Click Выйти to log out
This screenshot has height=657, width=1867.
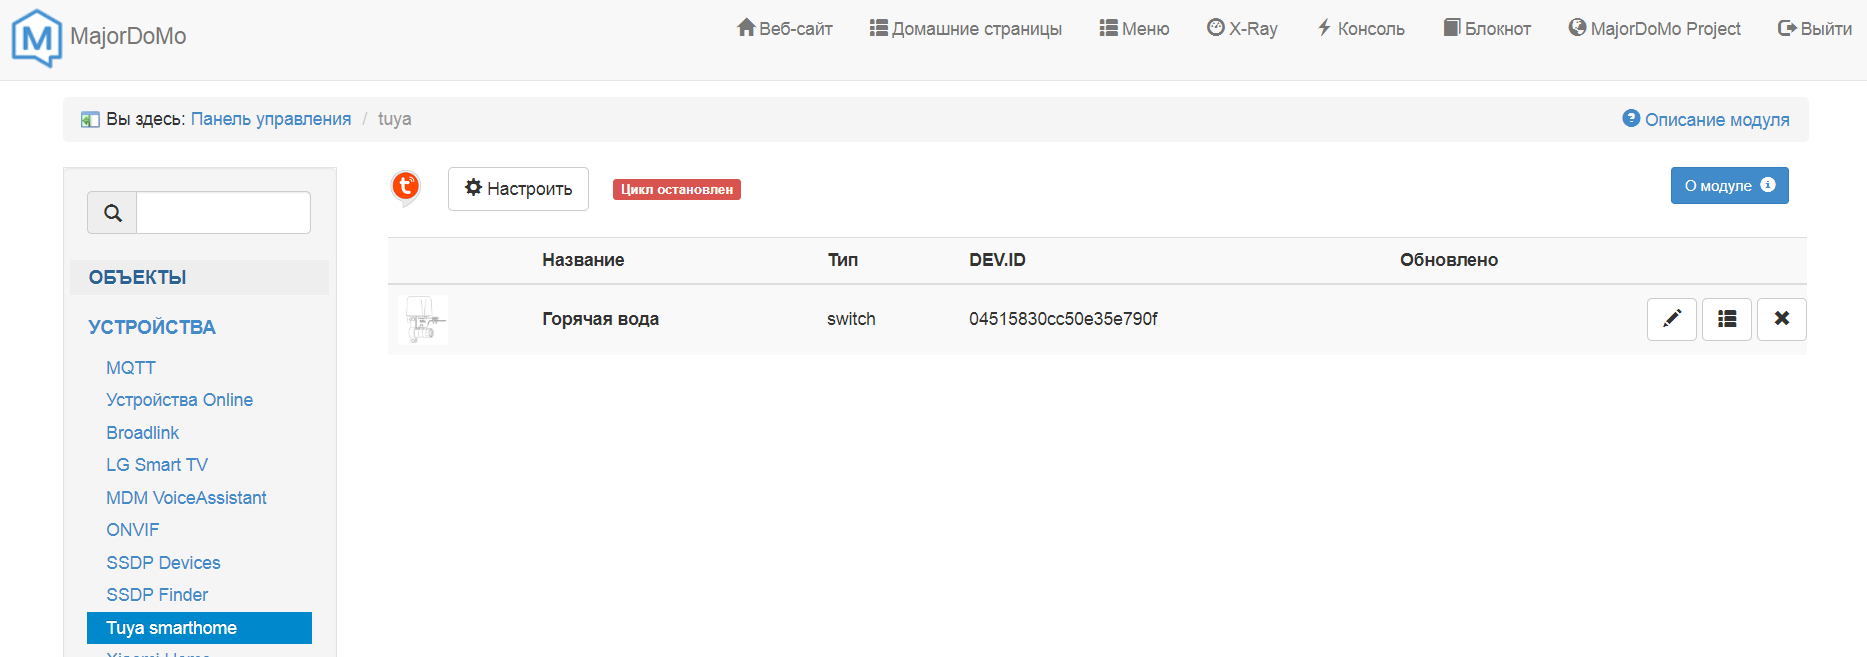tap(1815, 29)
